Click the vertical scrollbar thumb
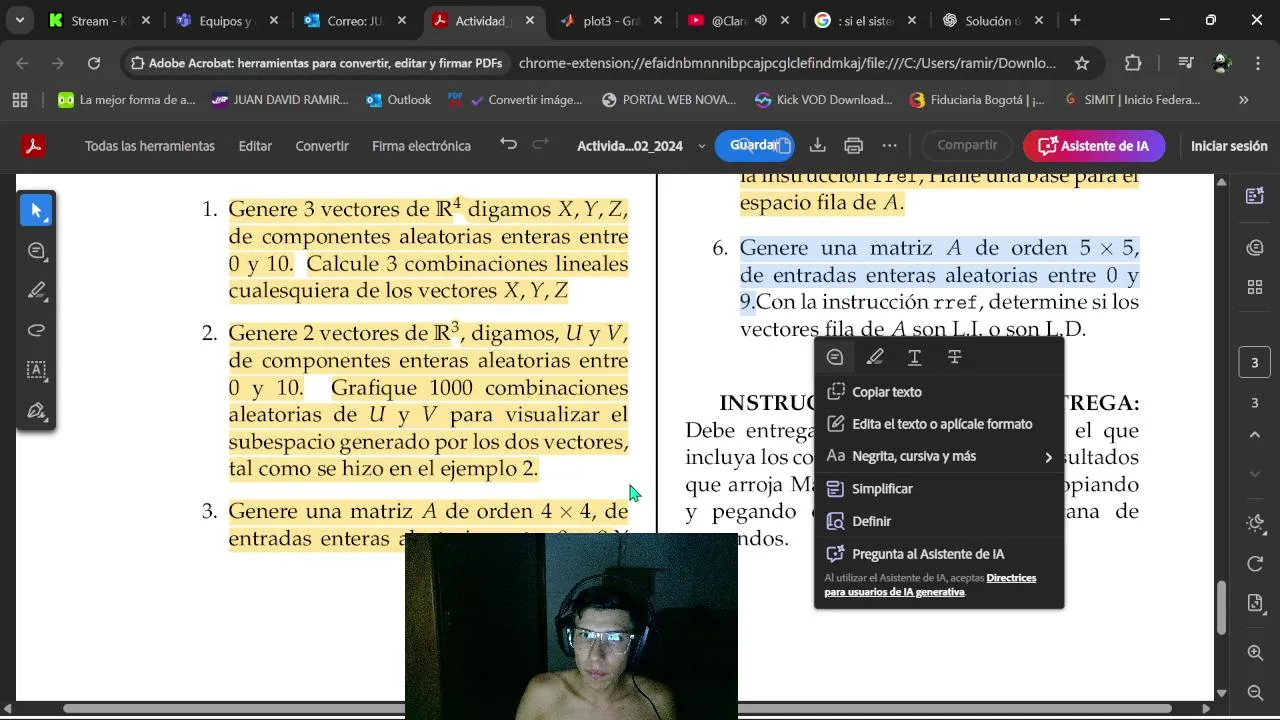The width and height of the screenshot is (1280, 720). 1221,608
